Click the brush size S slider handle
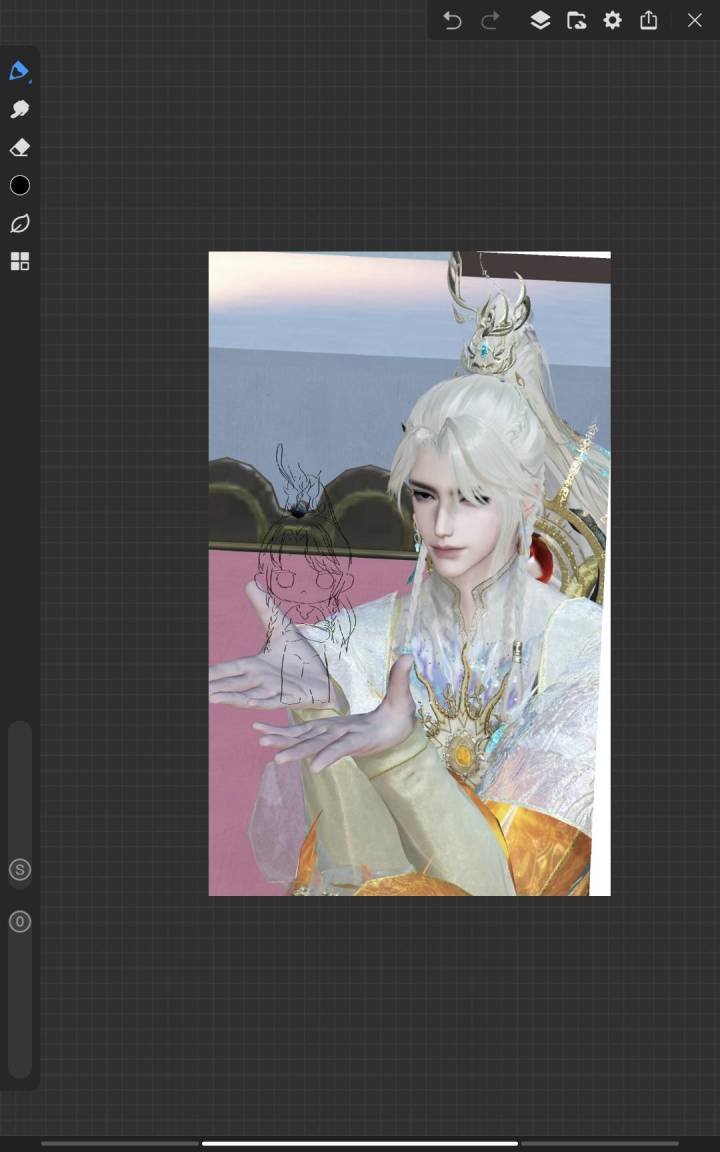The image size is (720, 1152). click(x=20, y=870)
